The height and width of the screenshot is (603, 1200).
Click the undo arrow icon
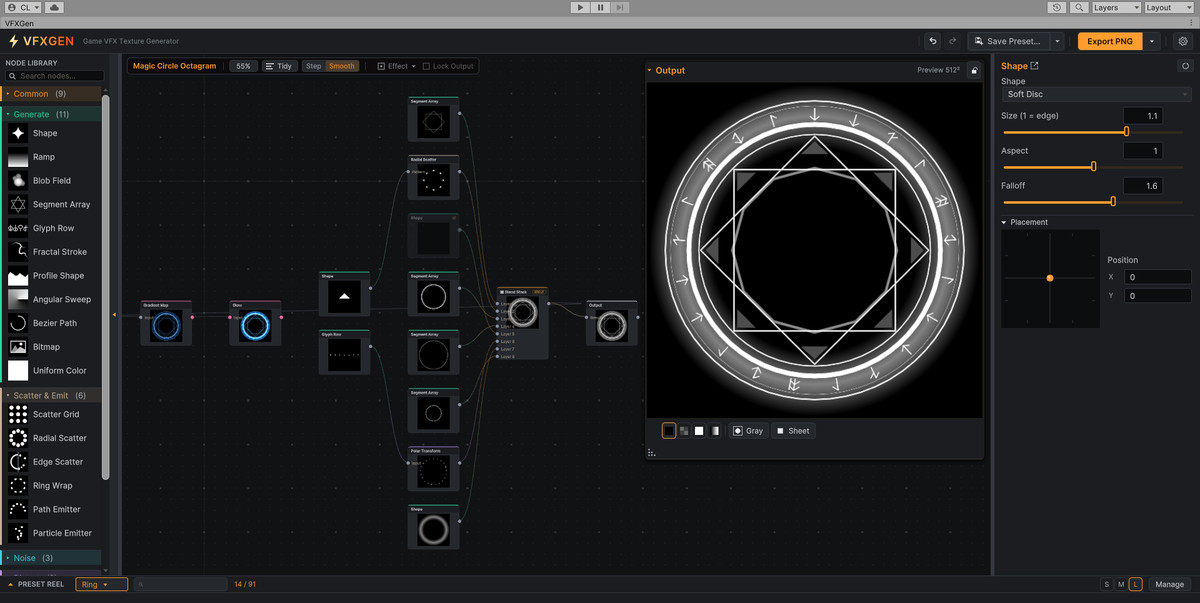tap(933, 41)
